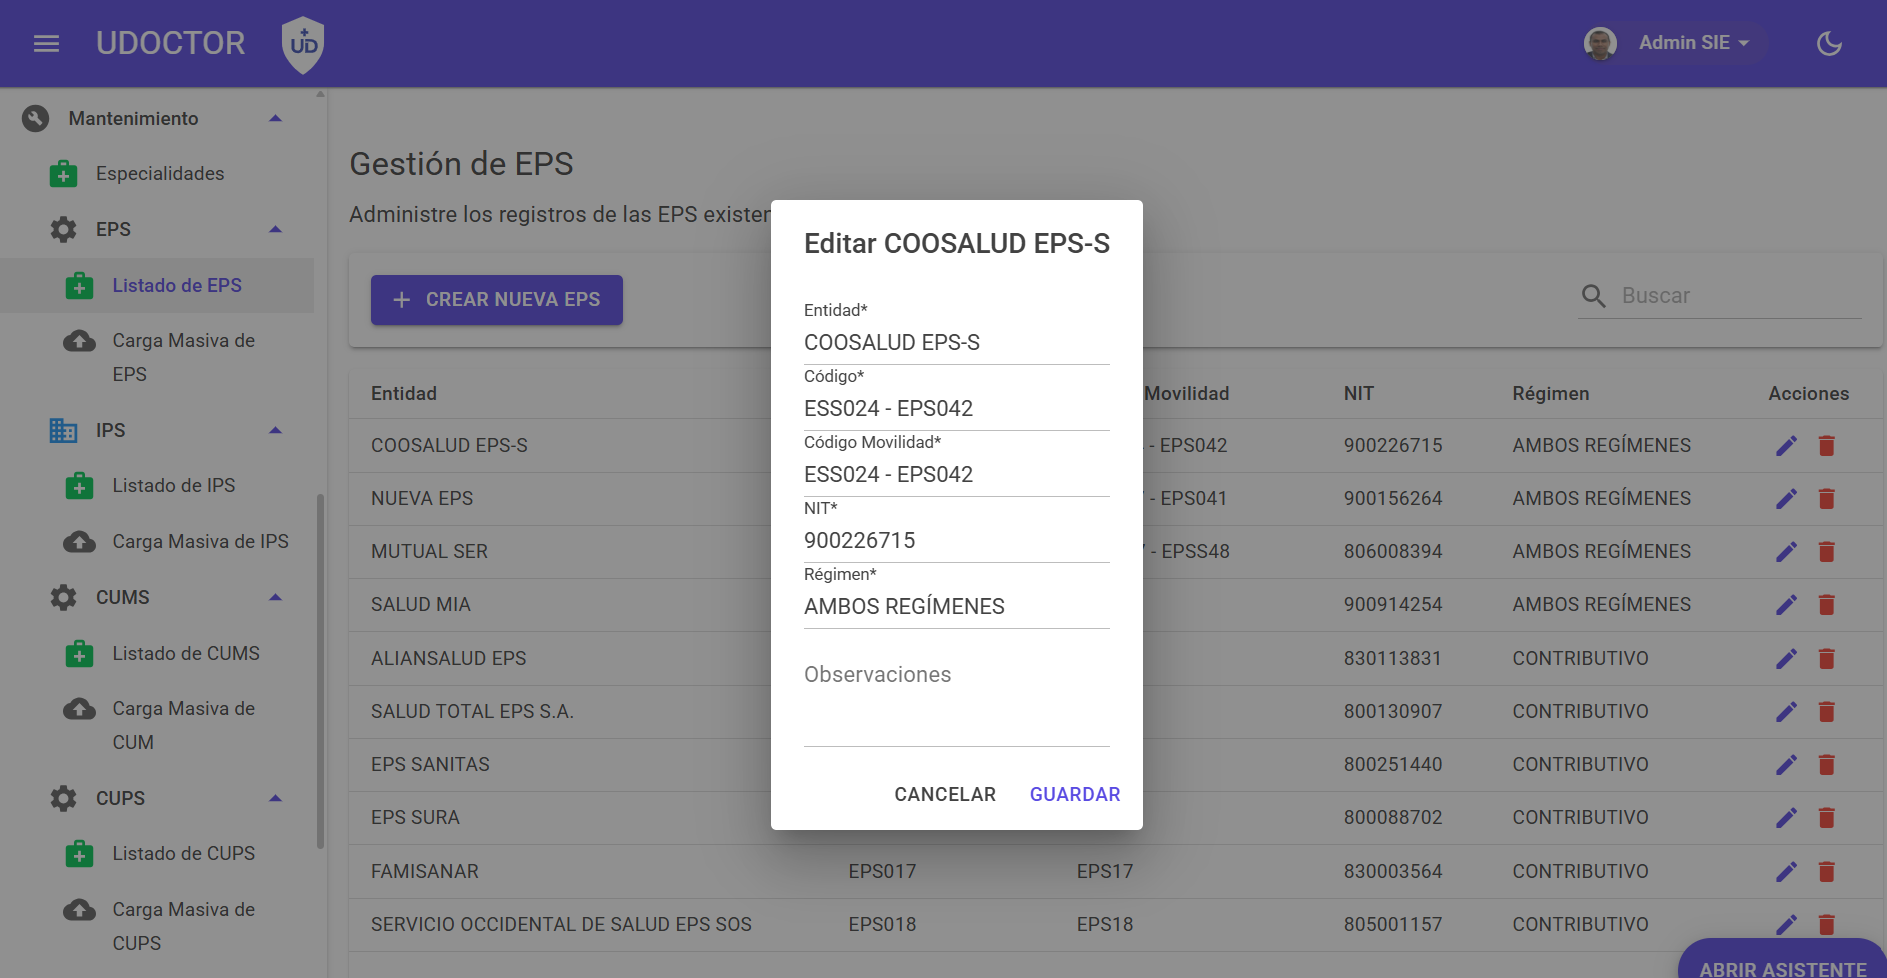Edit the FAMISANAR row

[x=1787, y=872]
